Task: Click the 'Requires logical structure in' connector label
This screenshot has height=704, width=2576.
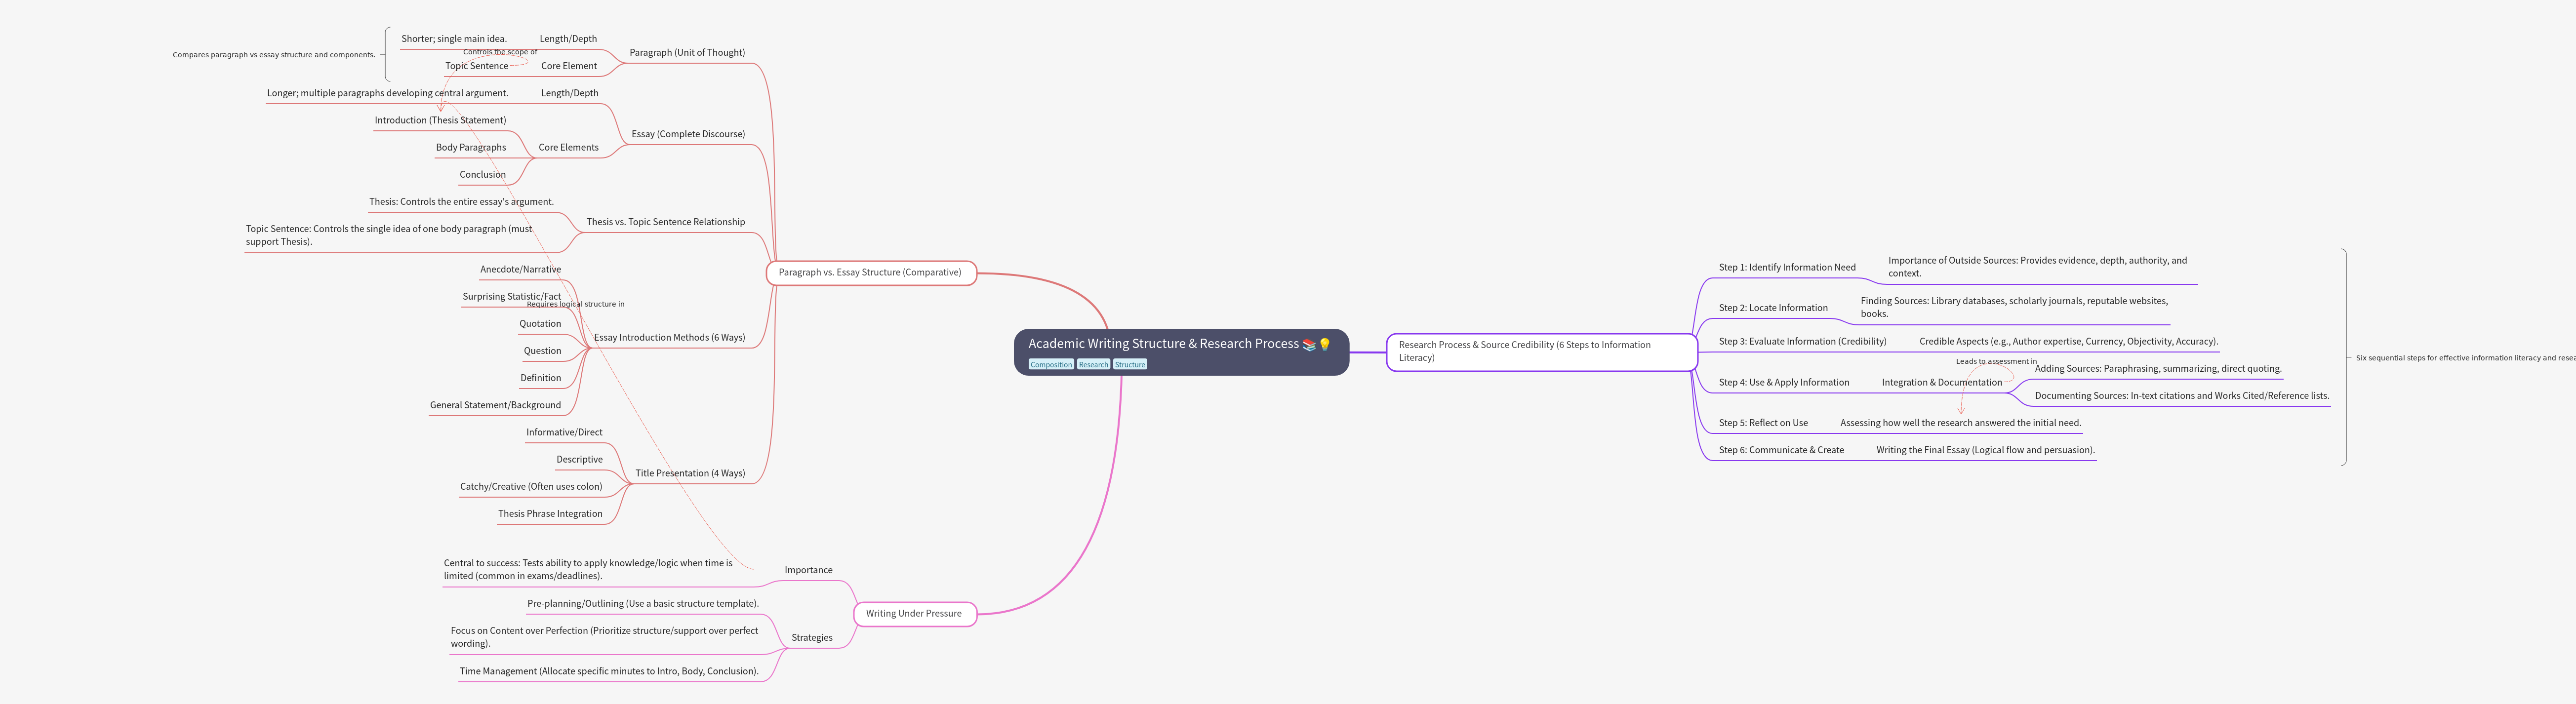Action: coord(575,304)
